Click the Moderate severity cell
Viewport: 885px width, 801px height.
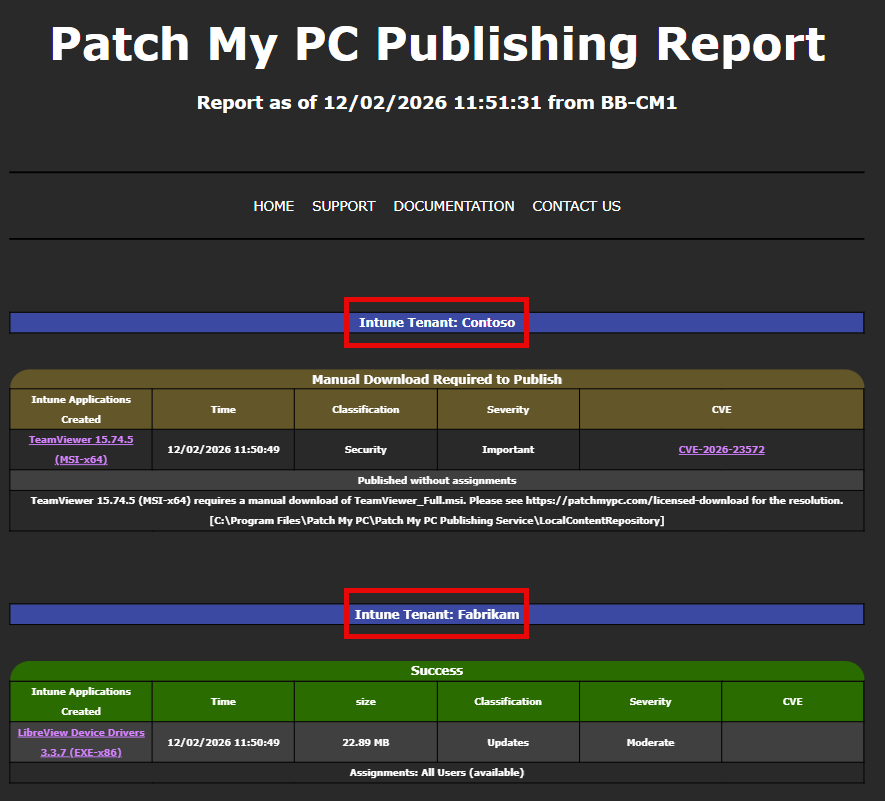[650, 742]
